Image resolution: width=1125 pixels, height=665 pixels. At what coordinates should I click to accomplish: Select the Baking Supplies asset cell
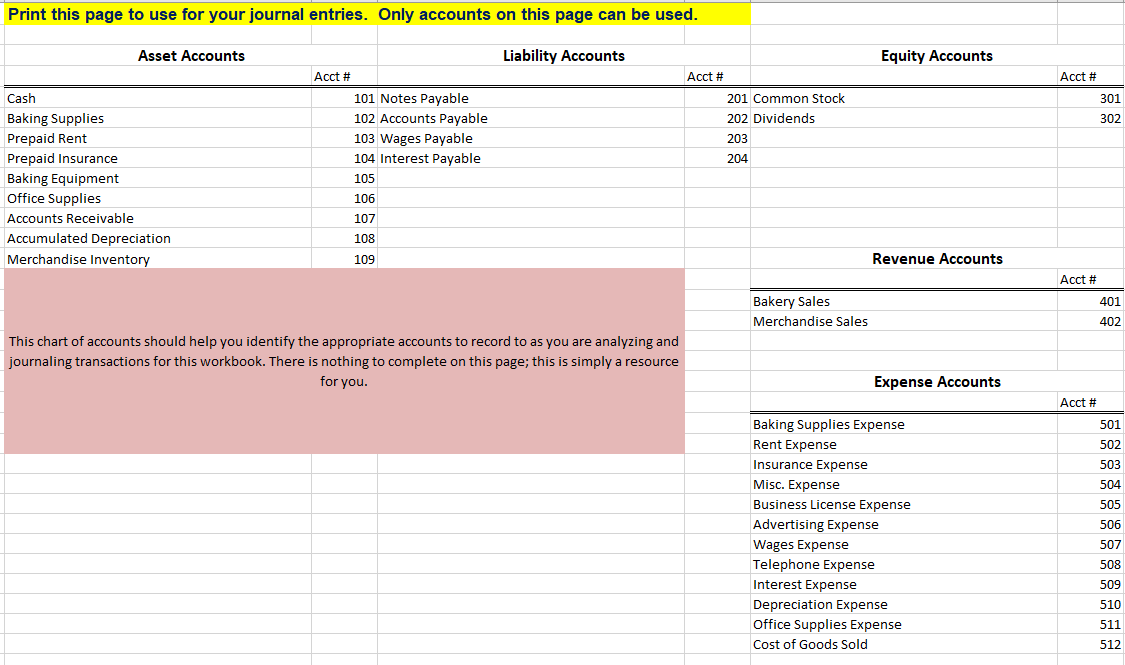pos(158,118)
